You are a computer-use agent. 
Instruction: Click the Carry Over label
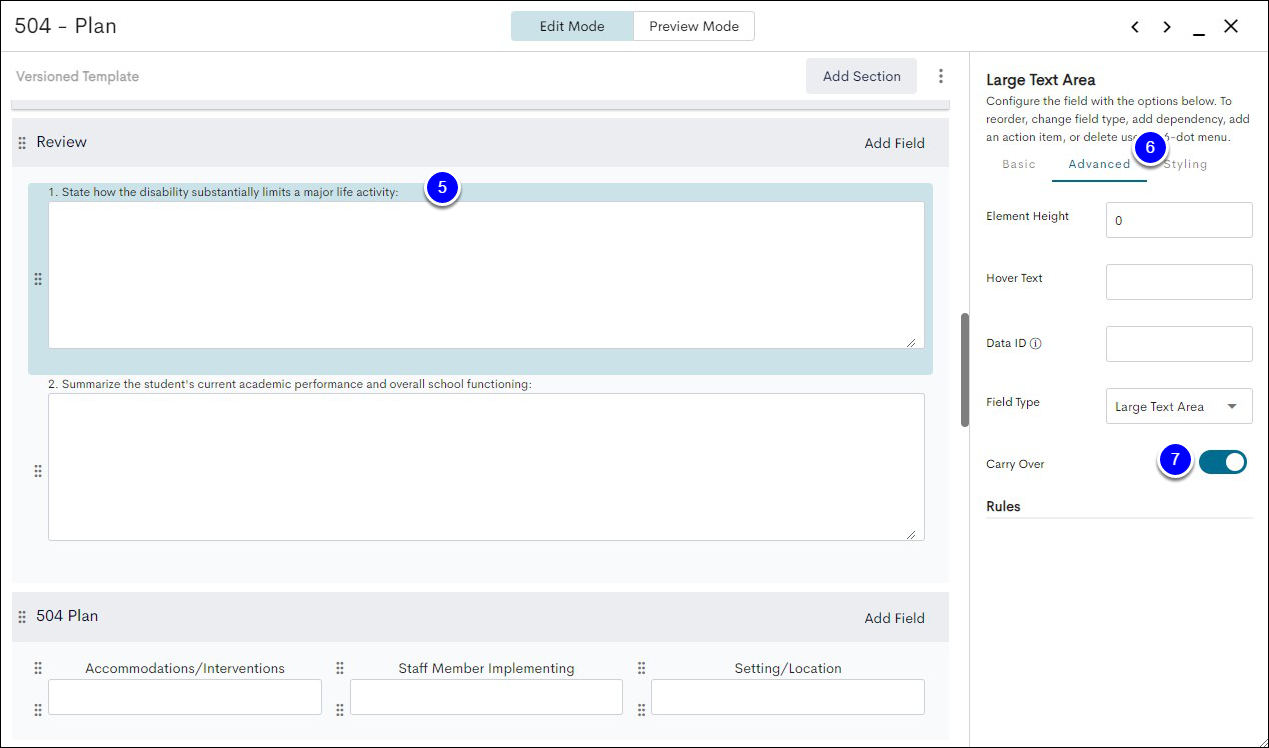(1015, 464)
